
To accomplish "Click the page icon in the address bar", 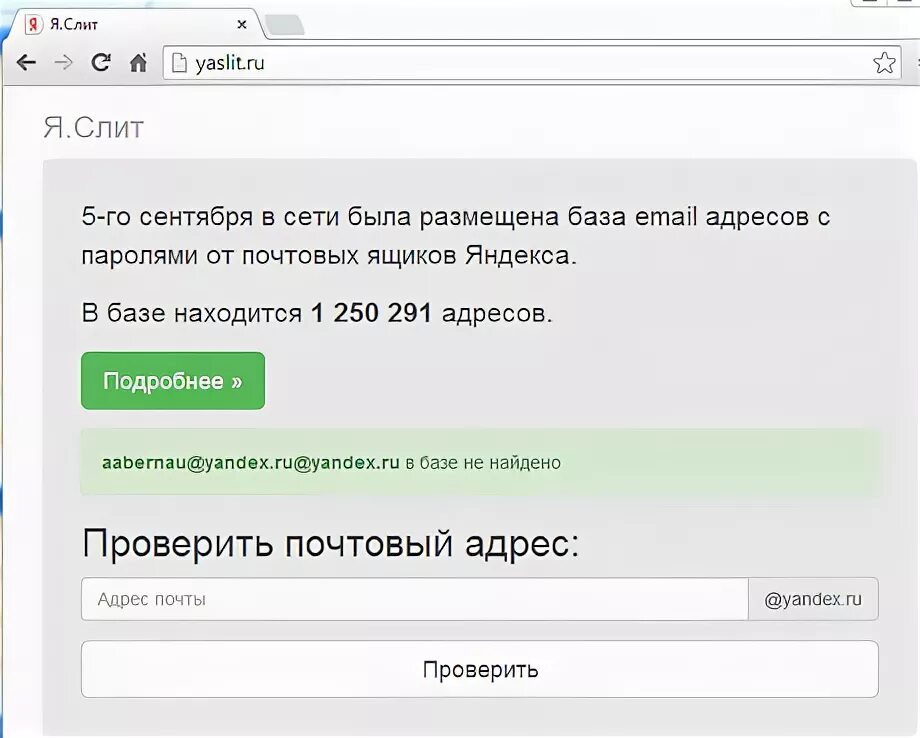I will (179, 63).
